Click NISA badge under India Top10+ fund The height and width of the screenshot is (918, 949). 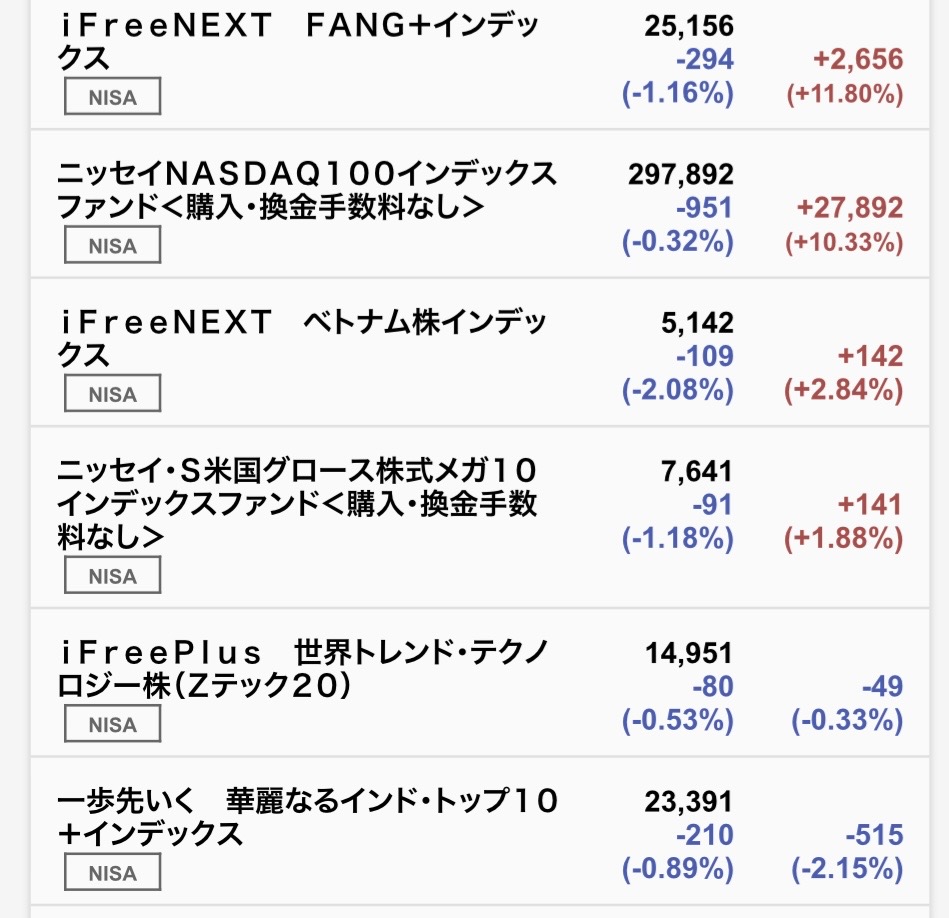point(113,872)
